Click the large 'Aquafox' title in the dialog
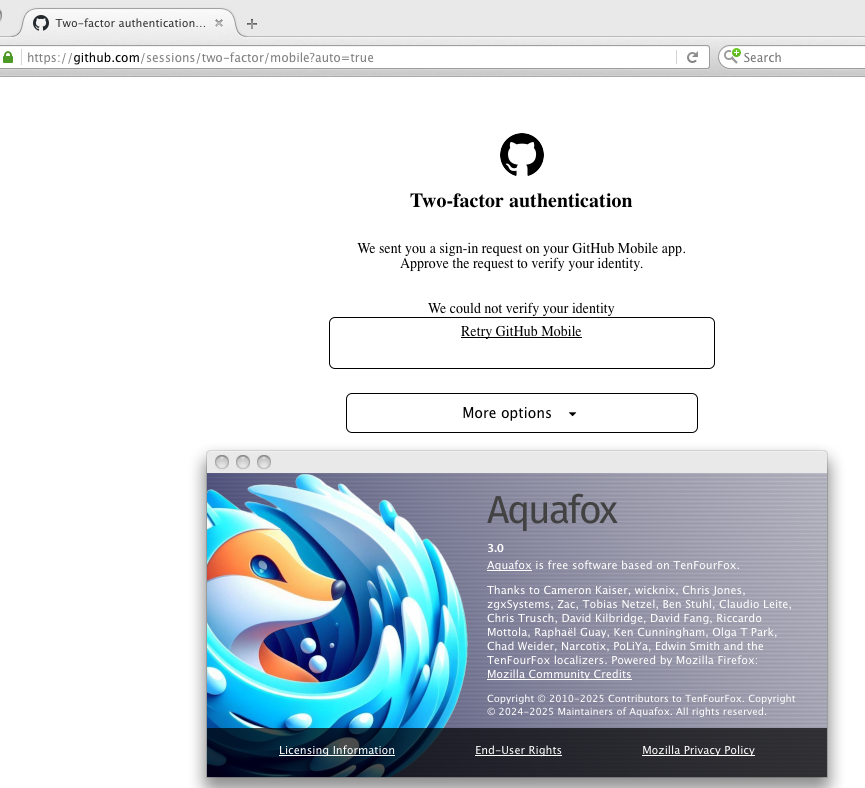 coord(552,511)
